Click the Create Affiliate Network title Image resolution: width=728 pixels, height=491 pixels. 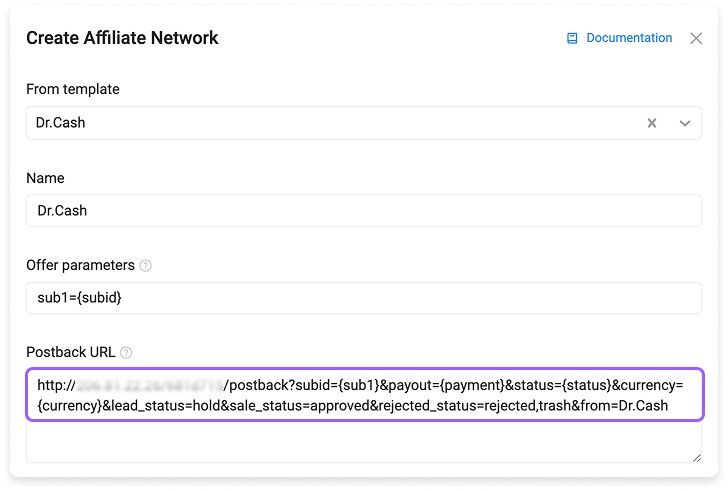122,38
